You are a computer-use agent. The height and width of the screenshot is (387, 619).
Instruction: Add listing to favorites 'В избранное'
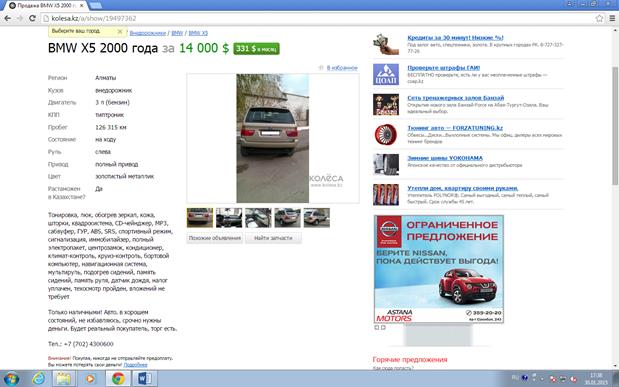pos(342,68)
